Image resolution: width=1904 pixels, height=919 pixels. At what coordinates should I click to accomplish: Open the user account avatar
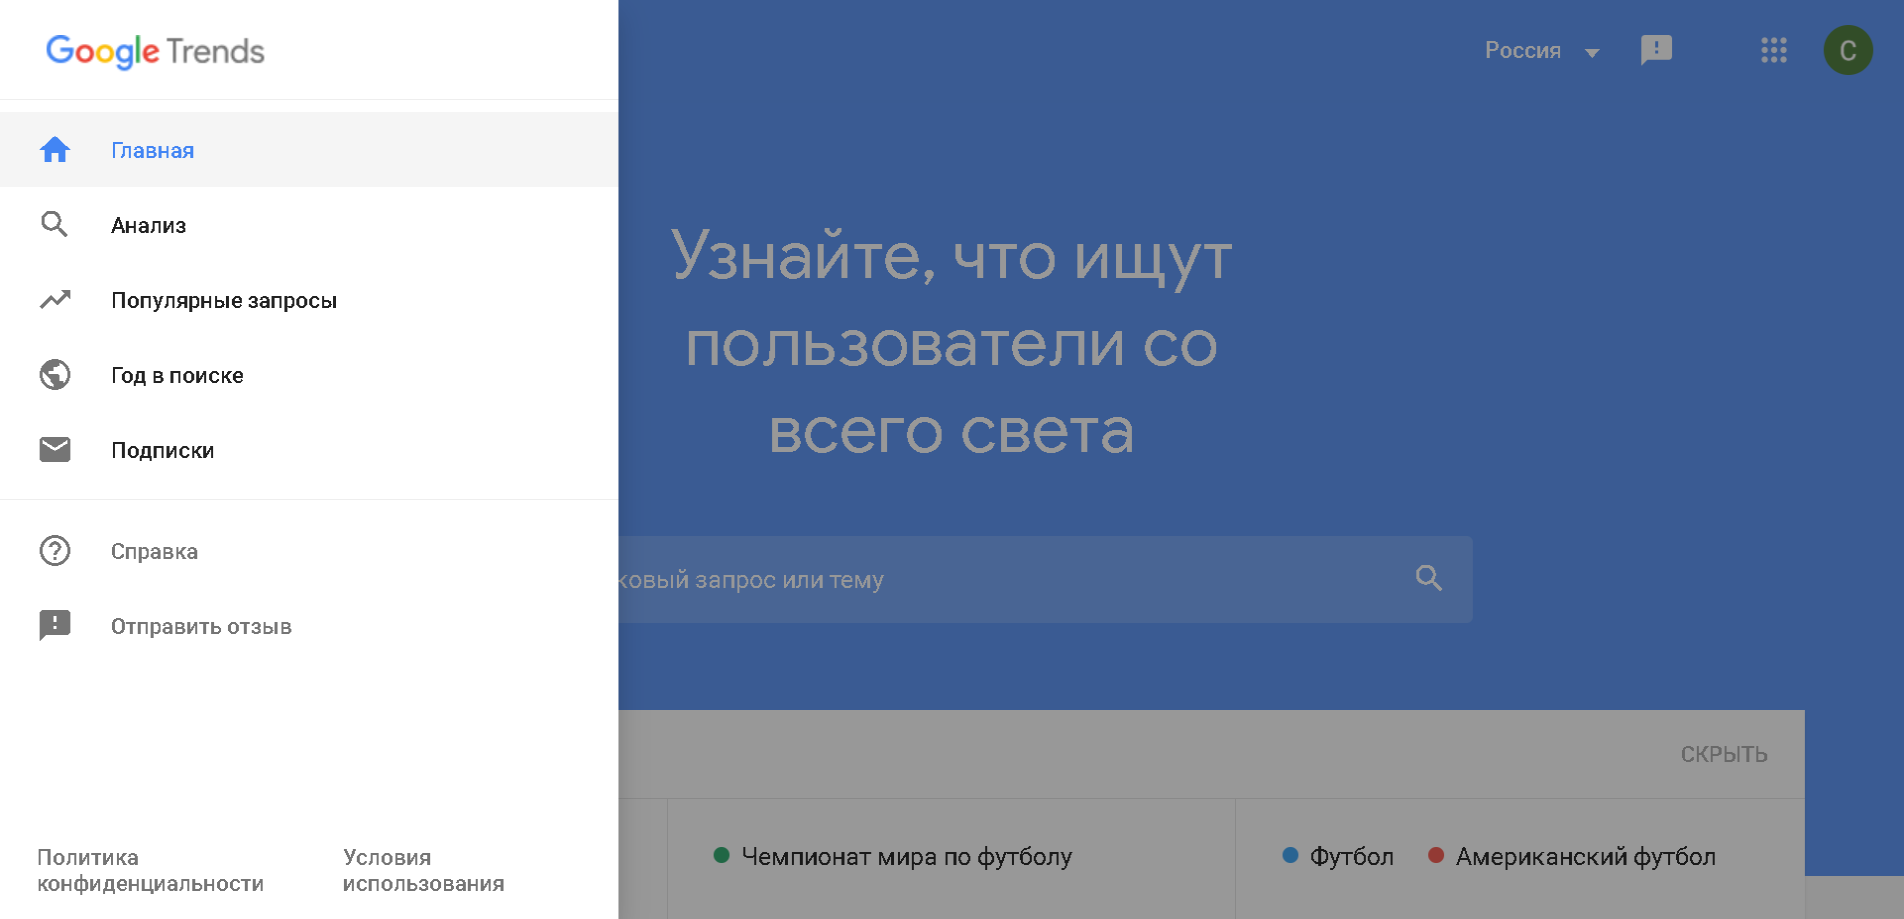coord(1847,50)
